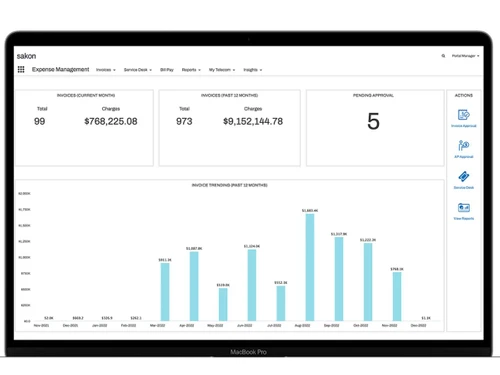500x375 pixels.
Task: Click the Pending Approval card heading
Action: (373, 95)
